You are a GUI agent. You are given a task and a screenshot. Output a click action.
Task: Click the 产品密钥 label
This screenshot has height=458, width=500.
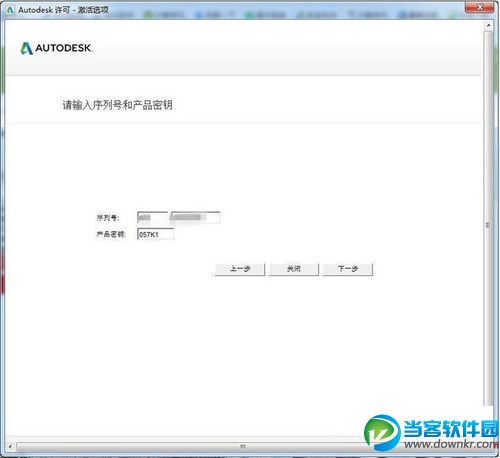(111, 234)
